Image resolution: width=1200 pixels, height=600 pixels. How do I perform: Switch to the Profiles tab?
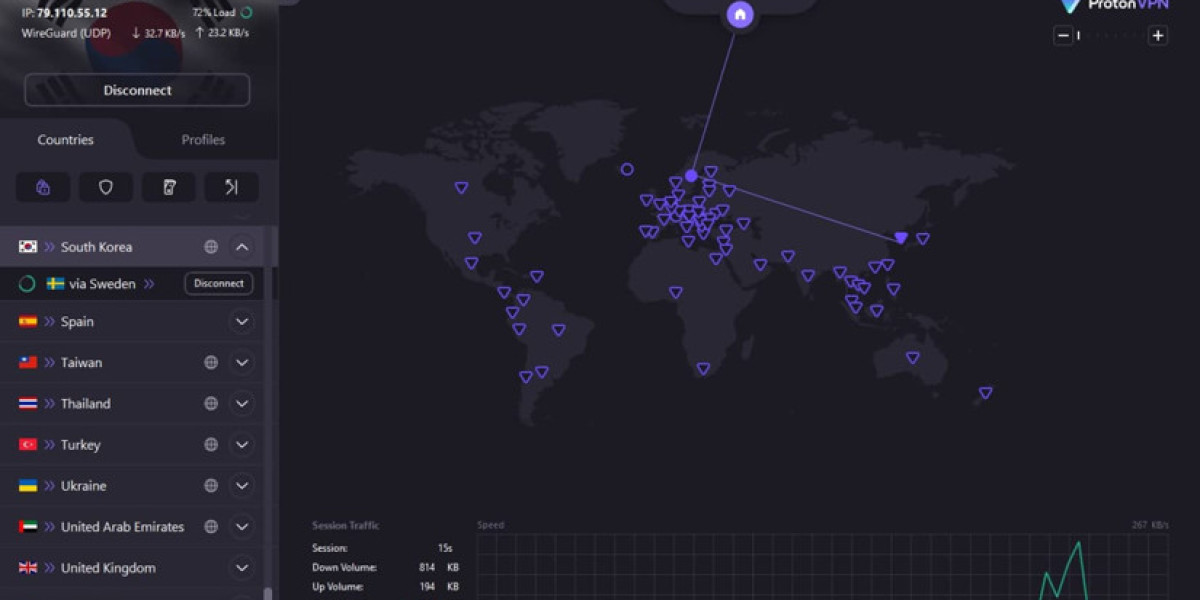(x=202, y=139)
